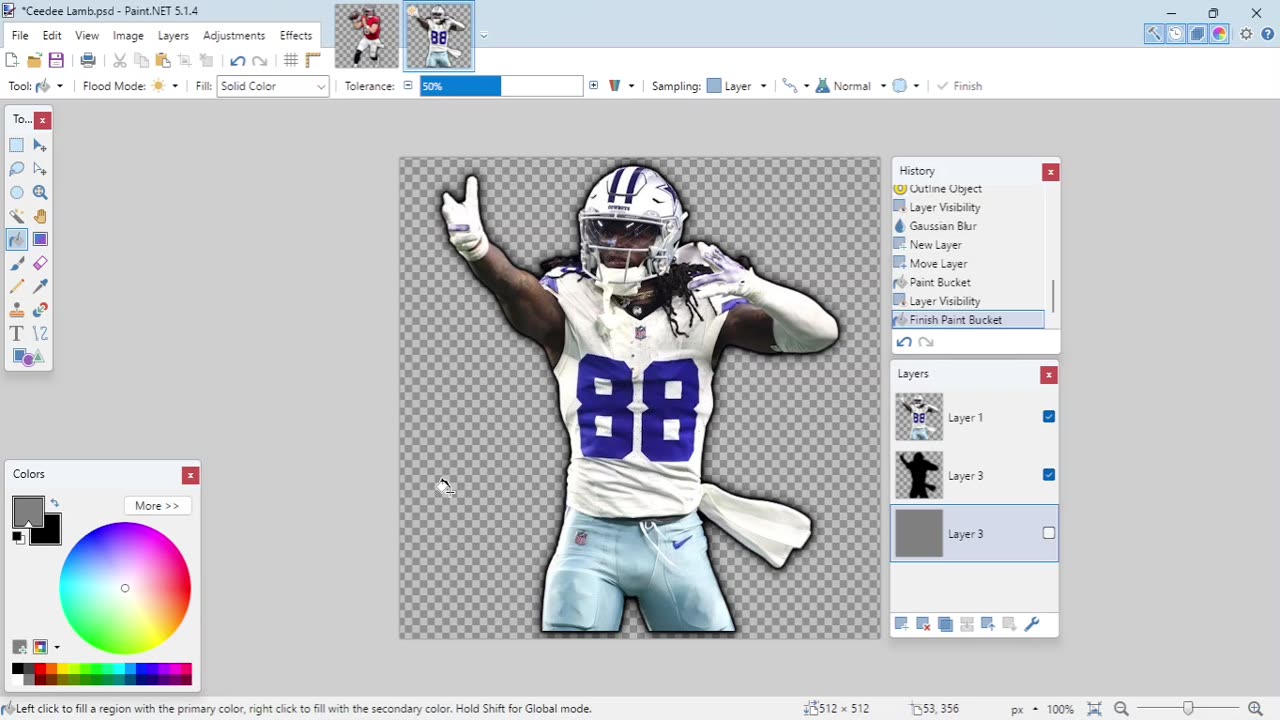This screenshot has height=720, width=1280.
Task: Open the Tool chooser dropdown
Action: [49, 86]
